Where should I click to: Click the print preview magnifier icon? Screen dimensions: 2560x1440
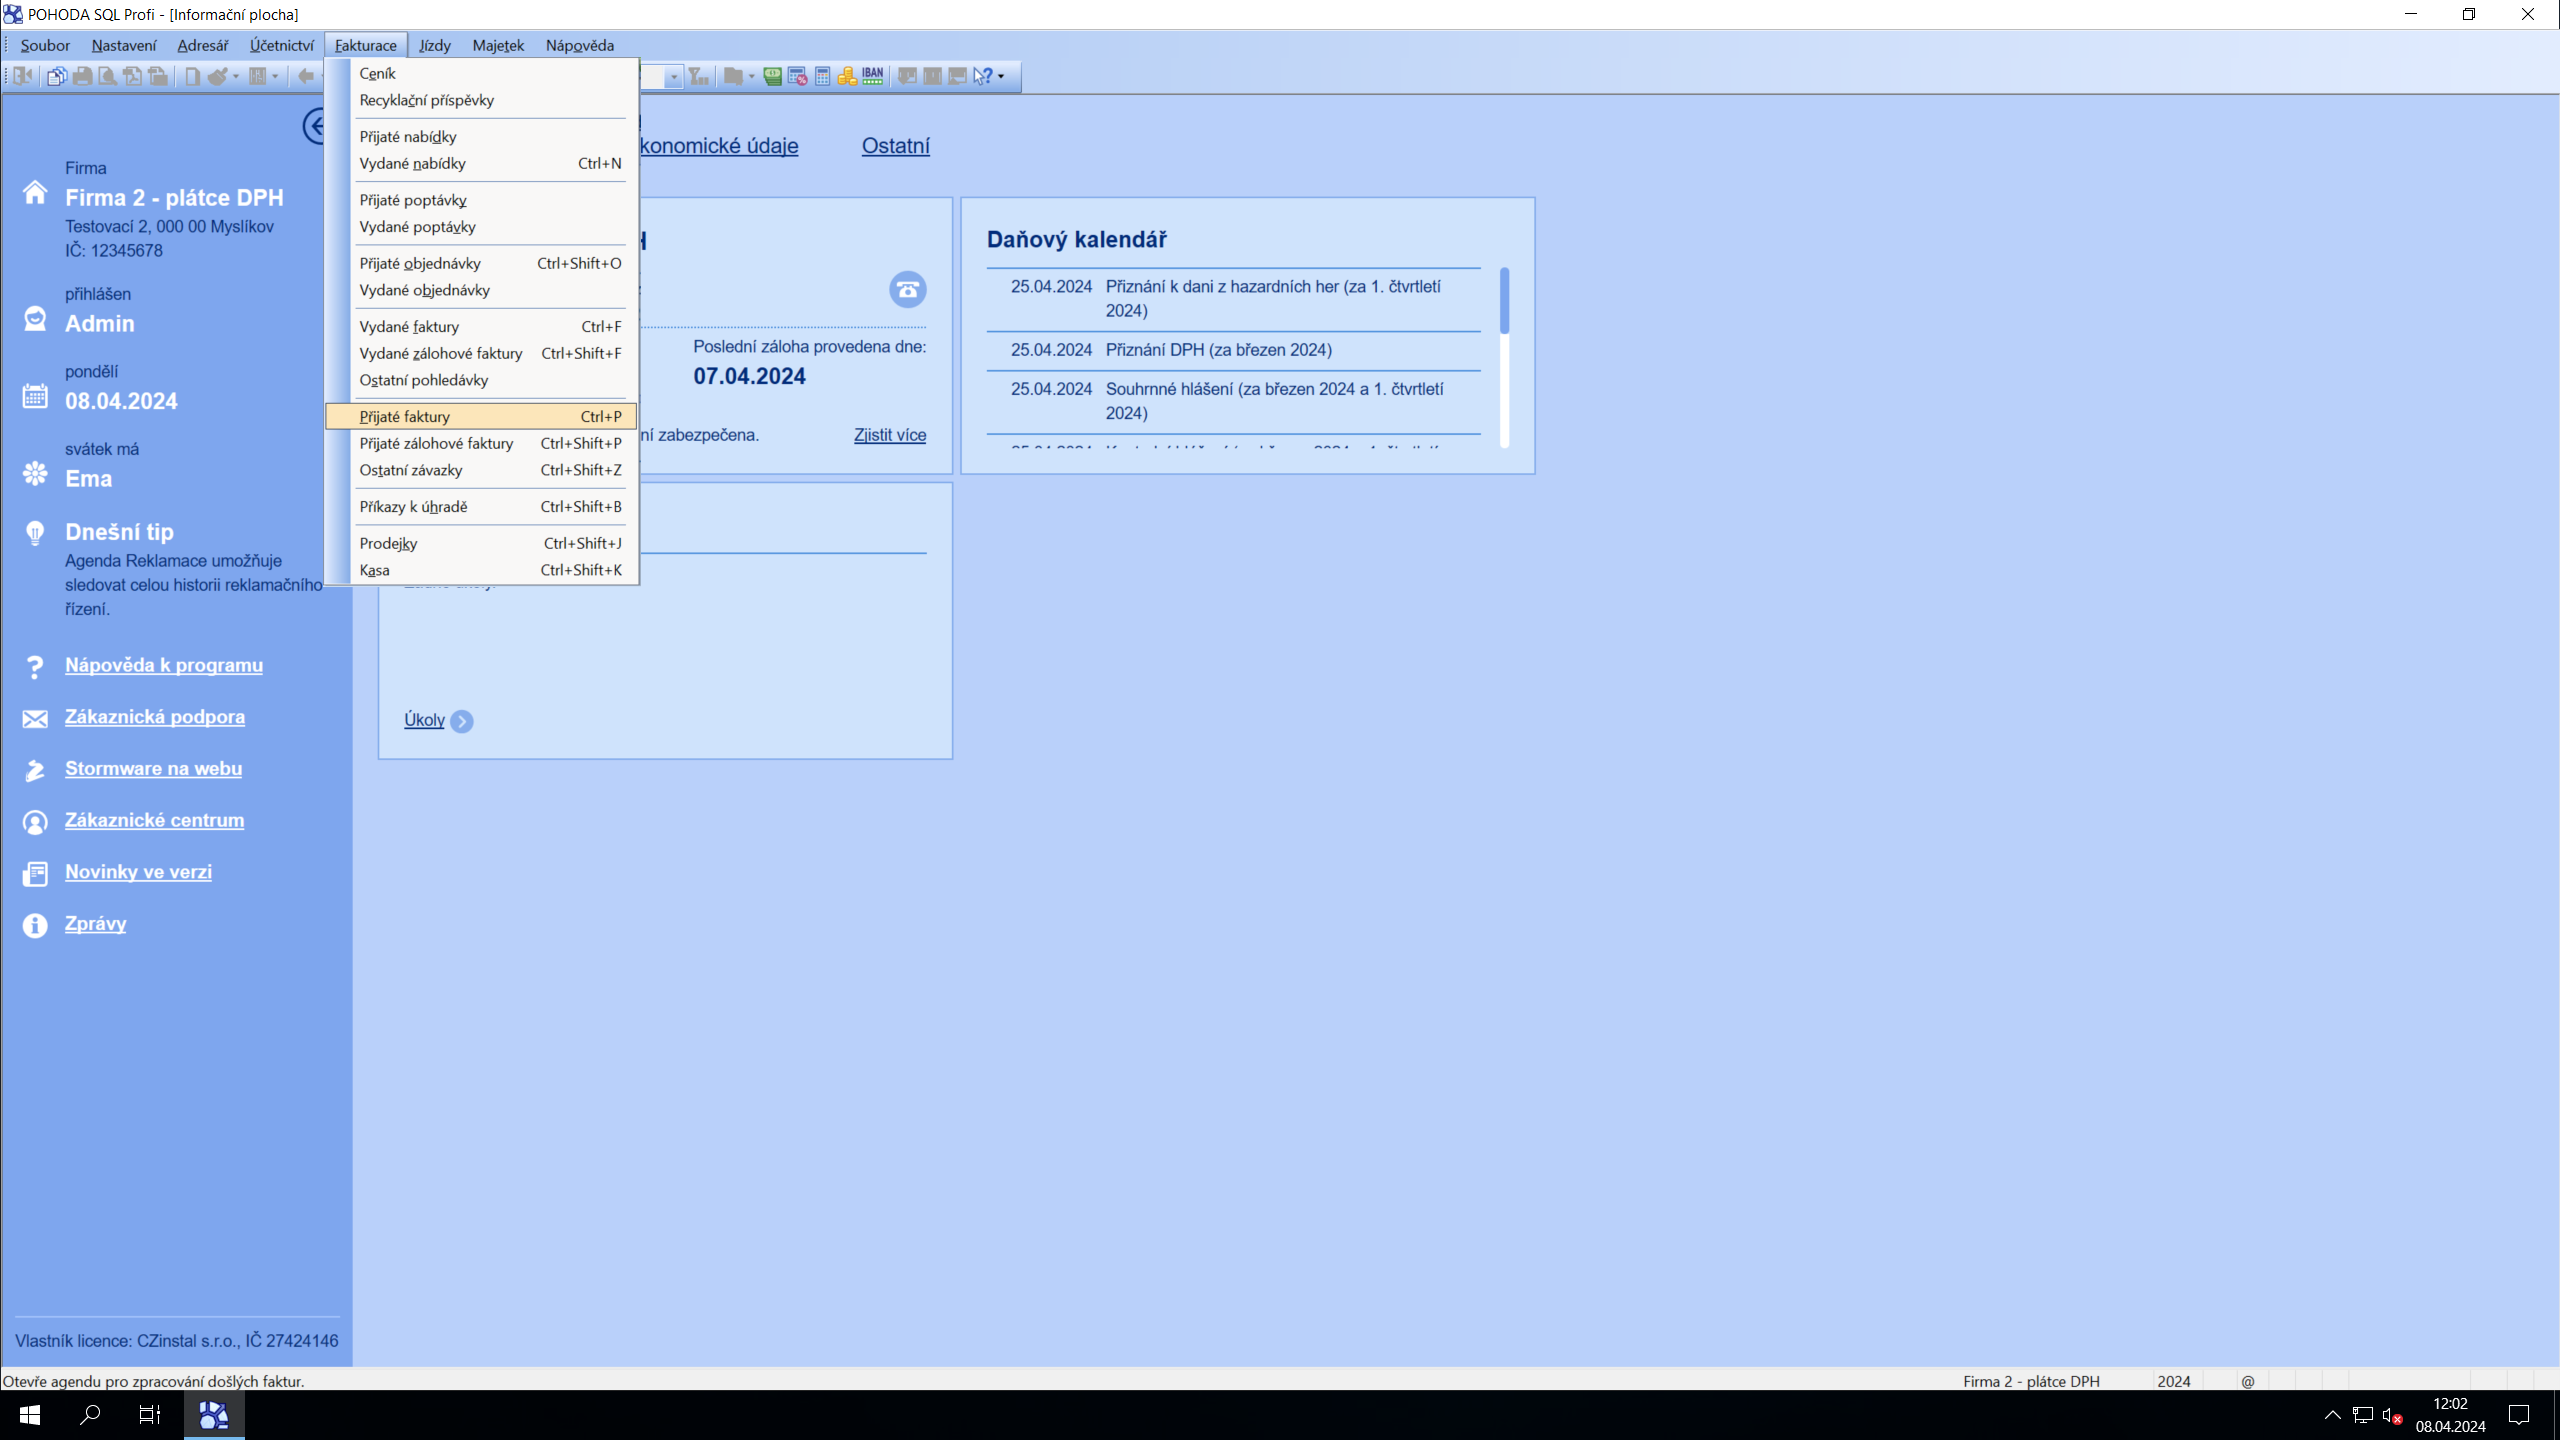tap(107, 76)
